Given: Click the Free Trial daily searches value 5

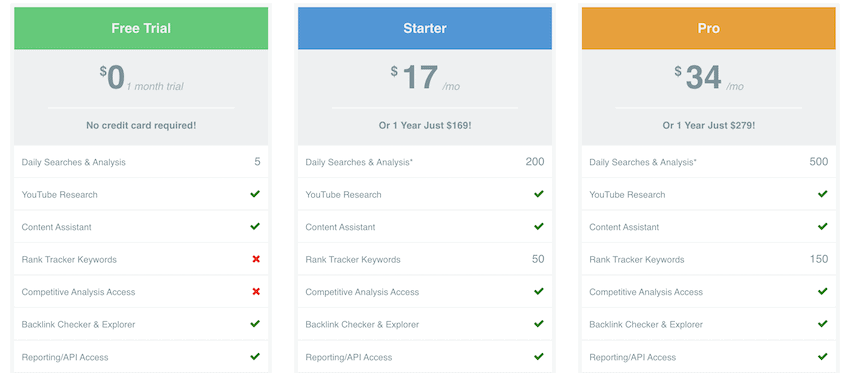Looking at the screenshot, I should tap(257, 162).
